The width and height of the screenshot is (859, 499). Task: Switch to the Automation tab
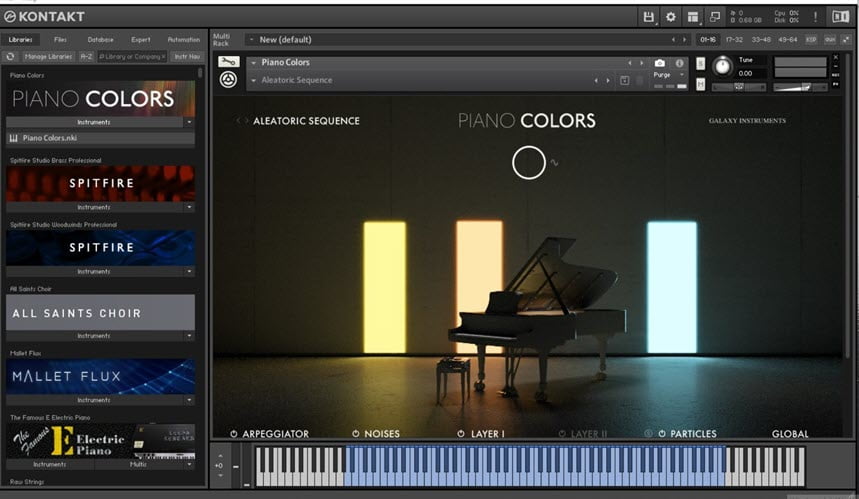184,39
